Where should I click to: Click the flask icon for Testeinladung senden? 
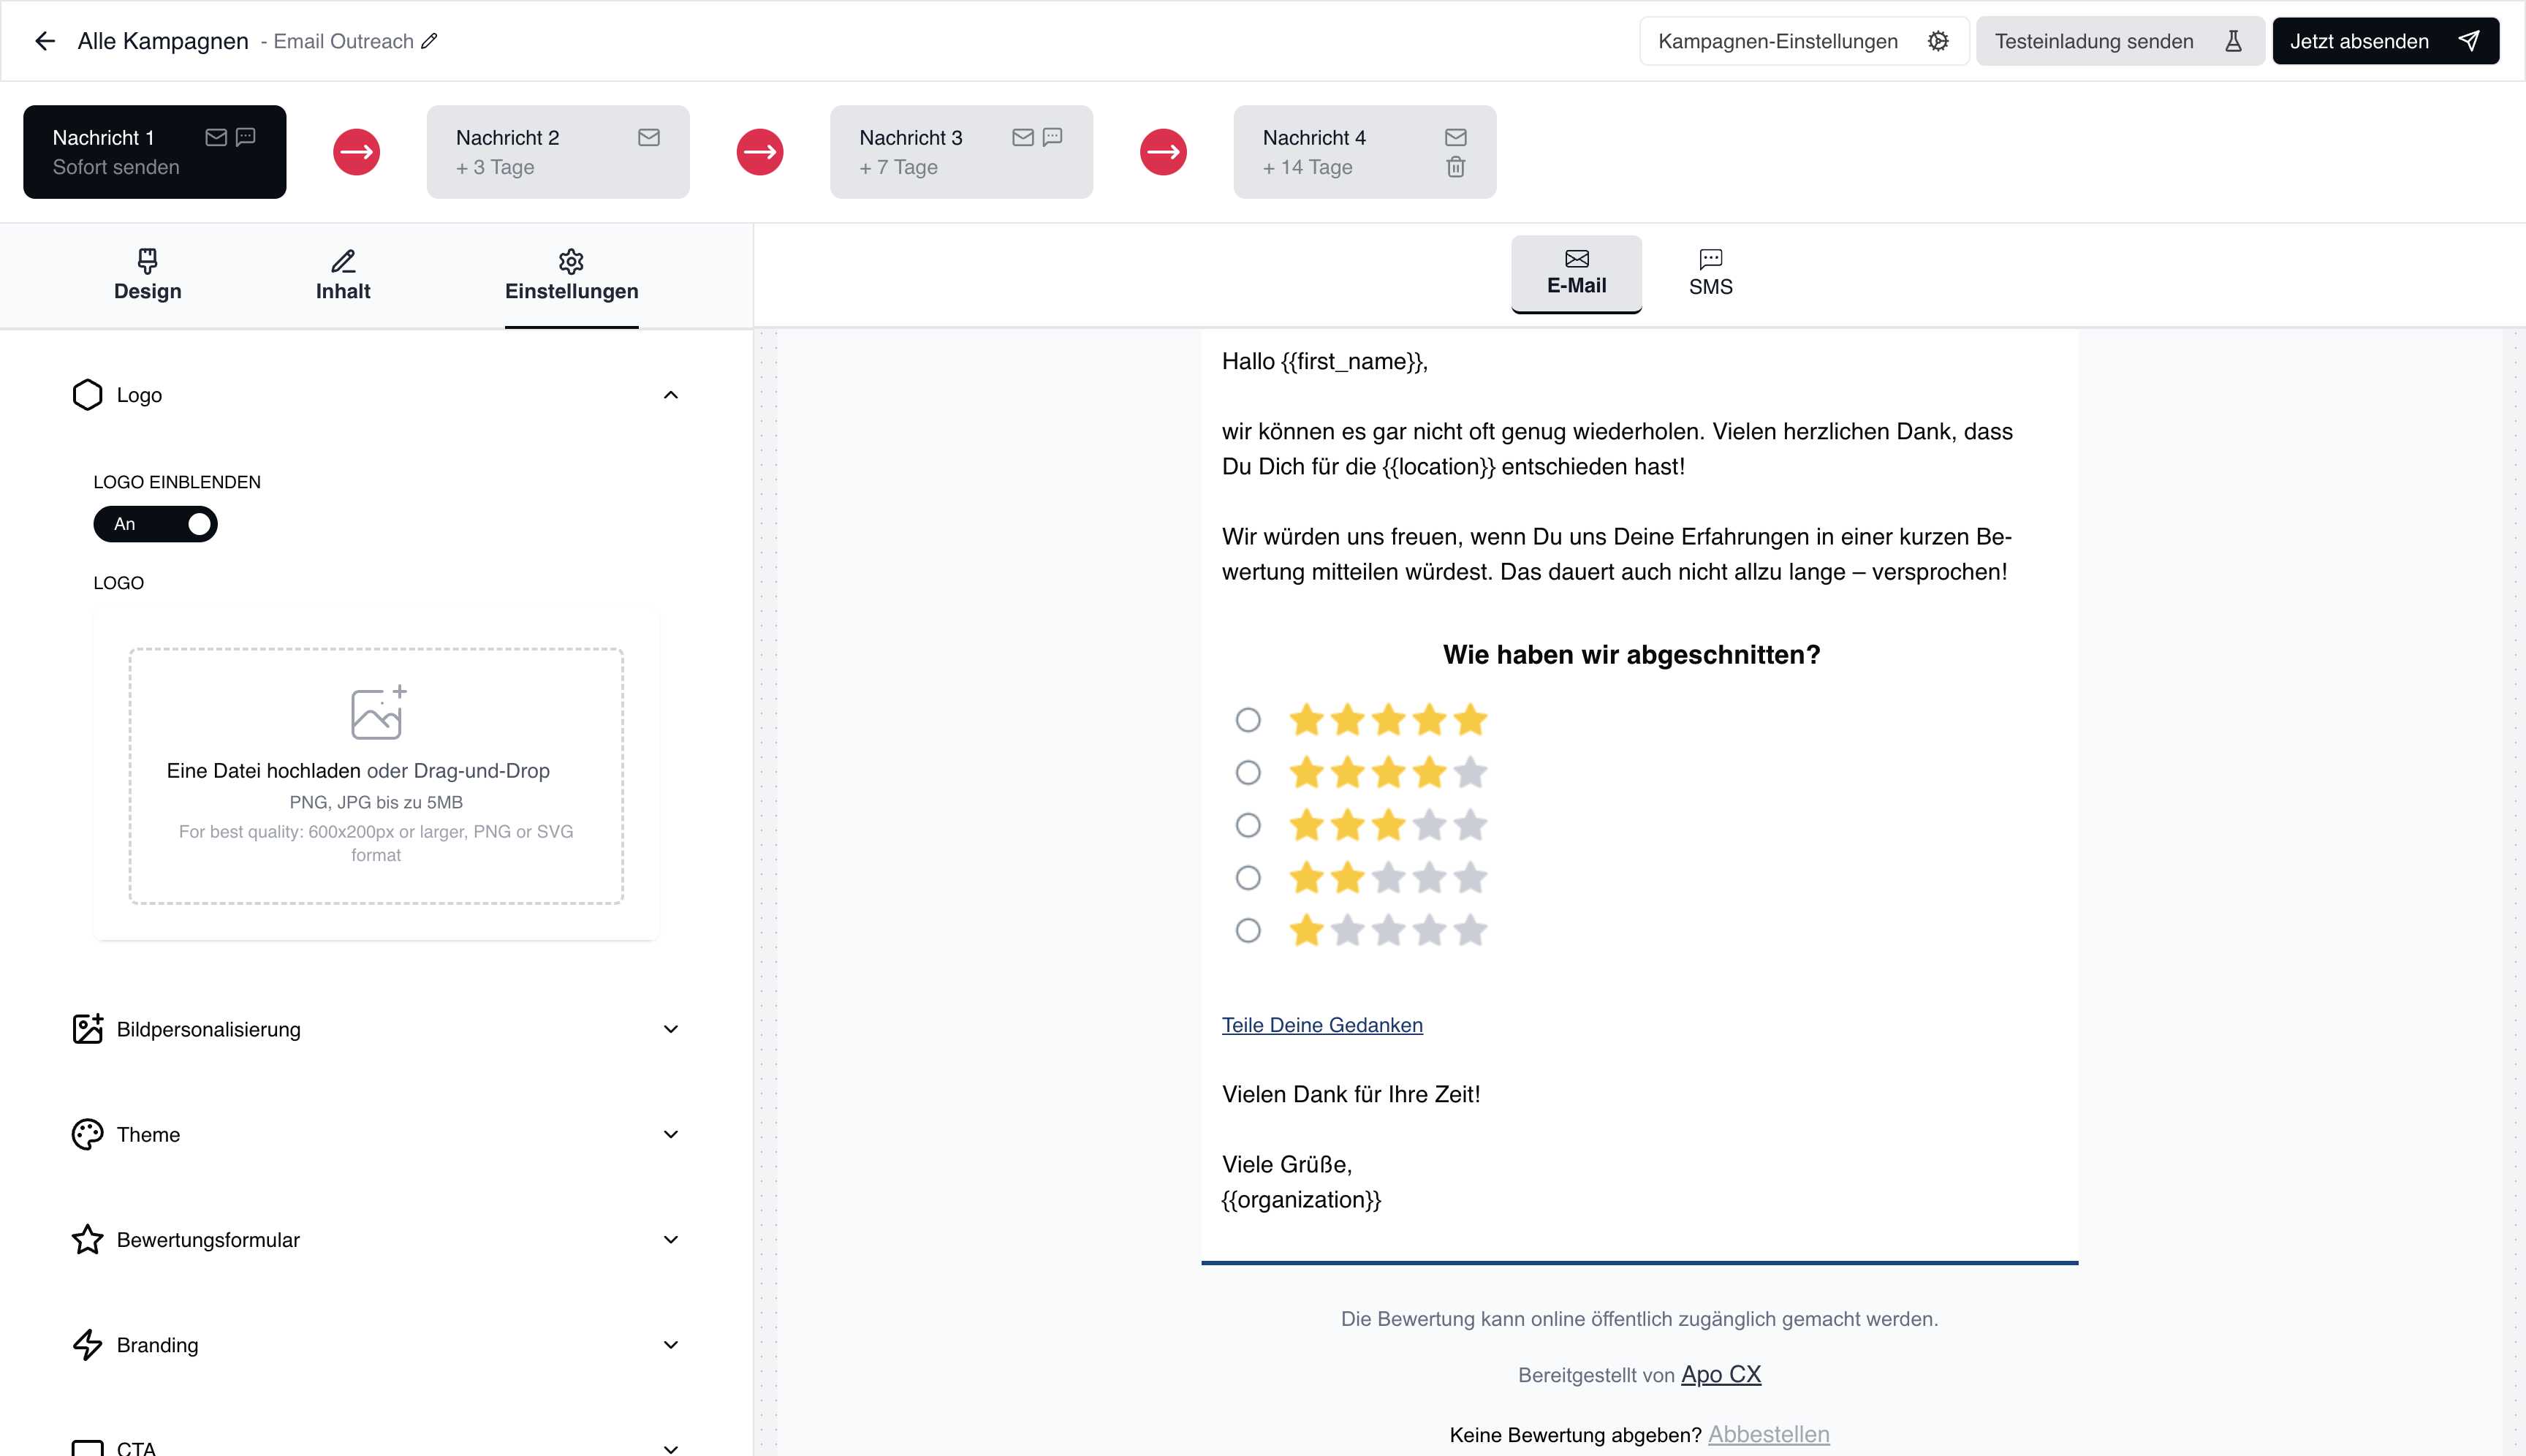[x=2232, y=41]
